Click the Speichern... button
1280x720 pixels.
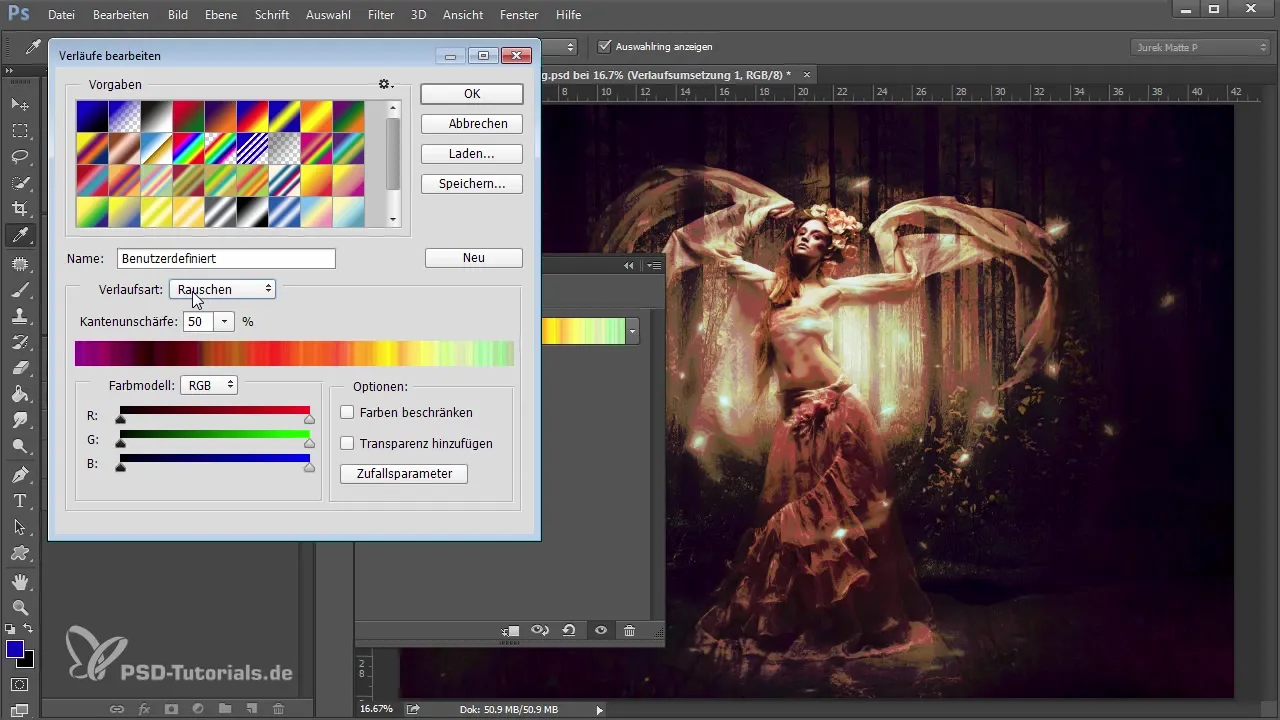pyautogui.click(x=472, y=184)
